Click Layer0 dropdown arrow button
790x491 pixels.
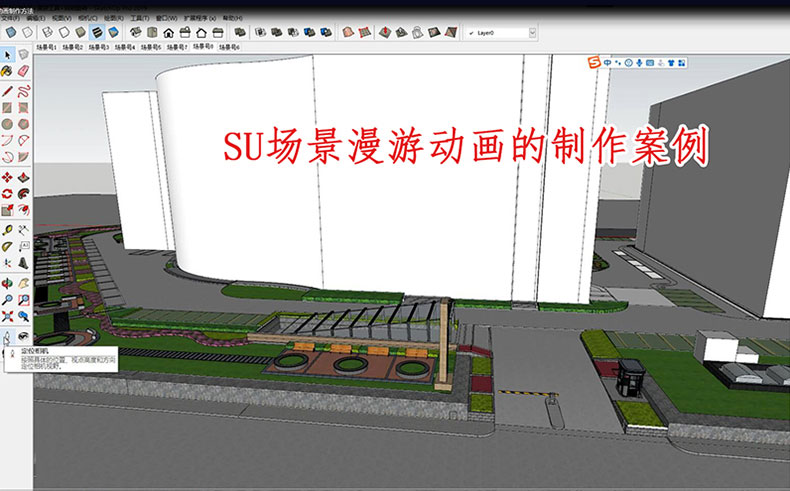[532, 33]
